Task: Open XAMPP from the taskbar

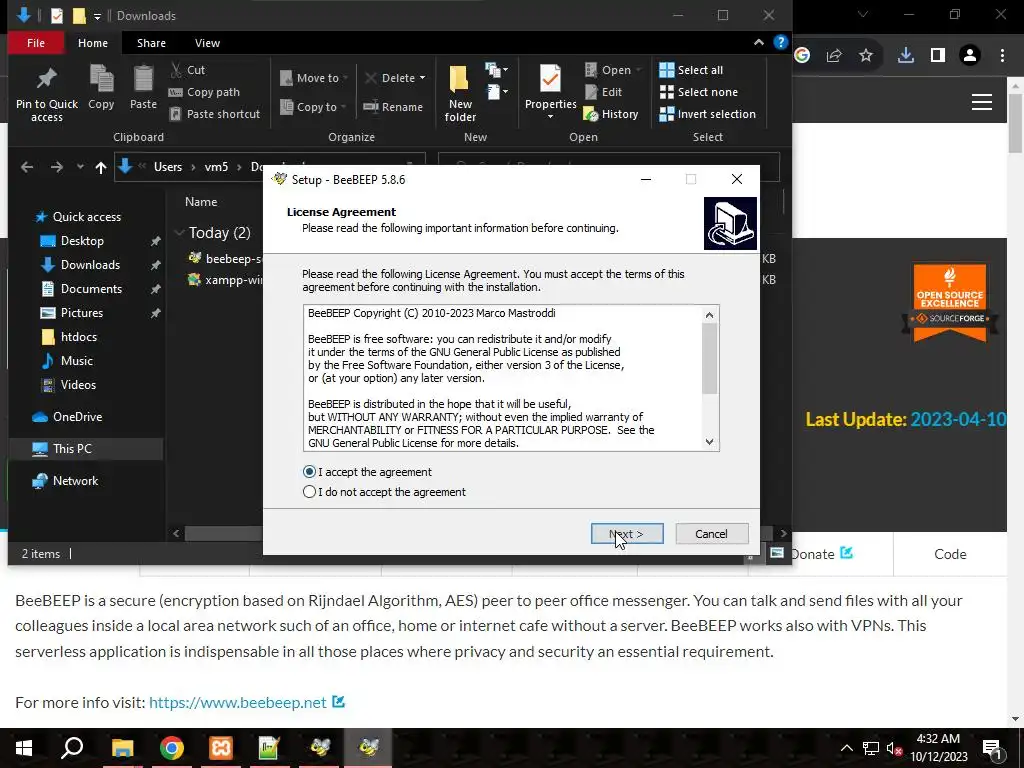Action: tap(221, 748)
